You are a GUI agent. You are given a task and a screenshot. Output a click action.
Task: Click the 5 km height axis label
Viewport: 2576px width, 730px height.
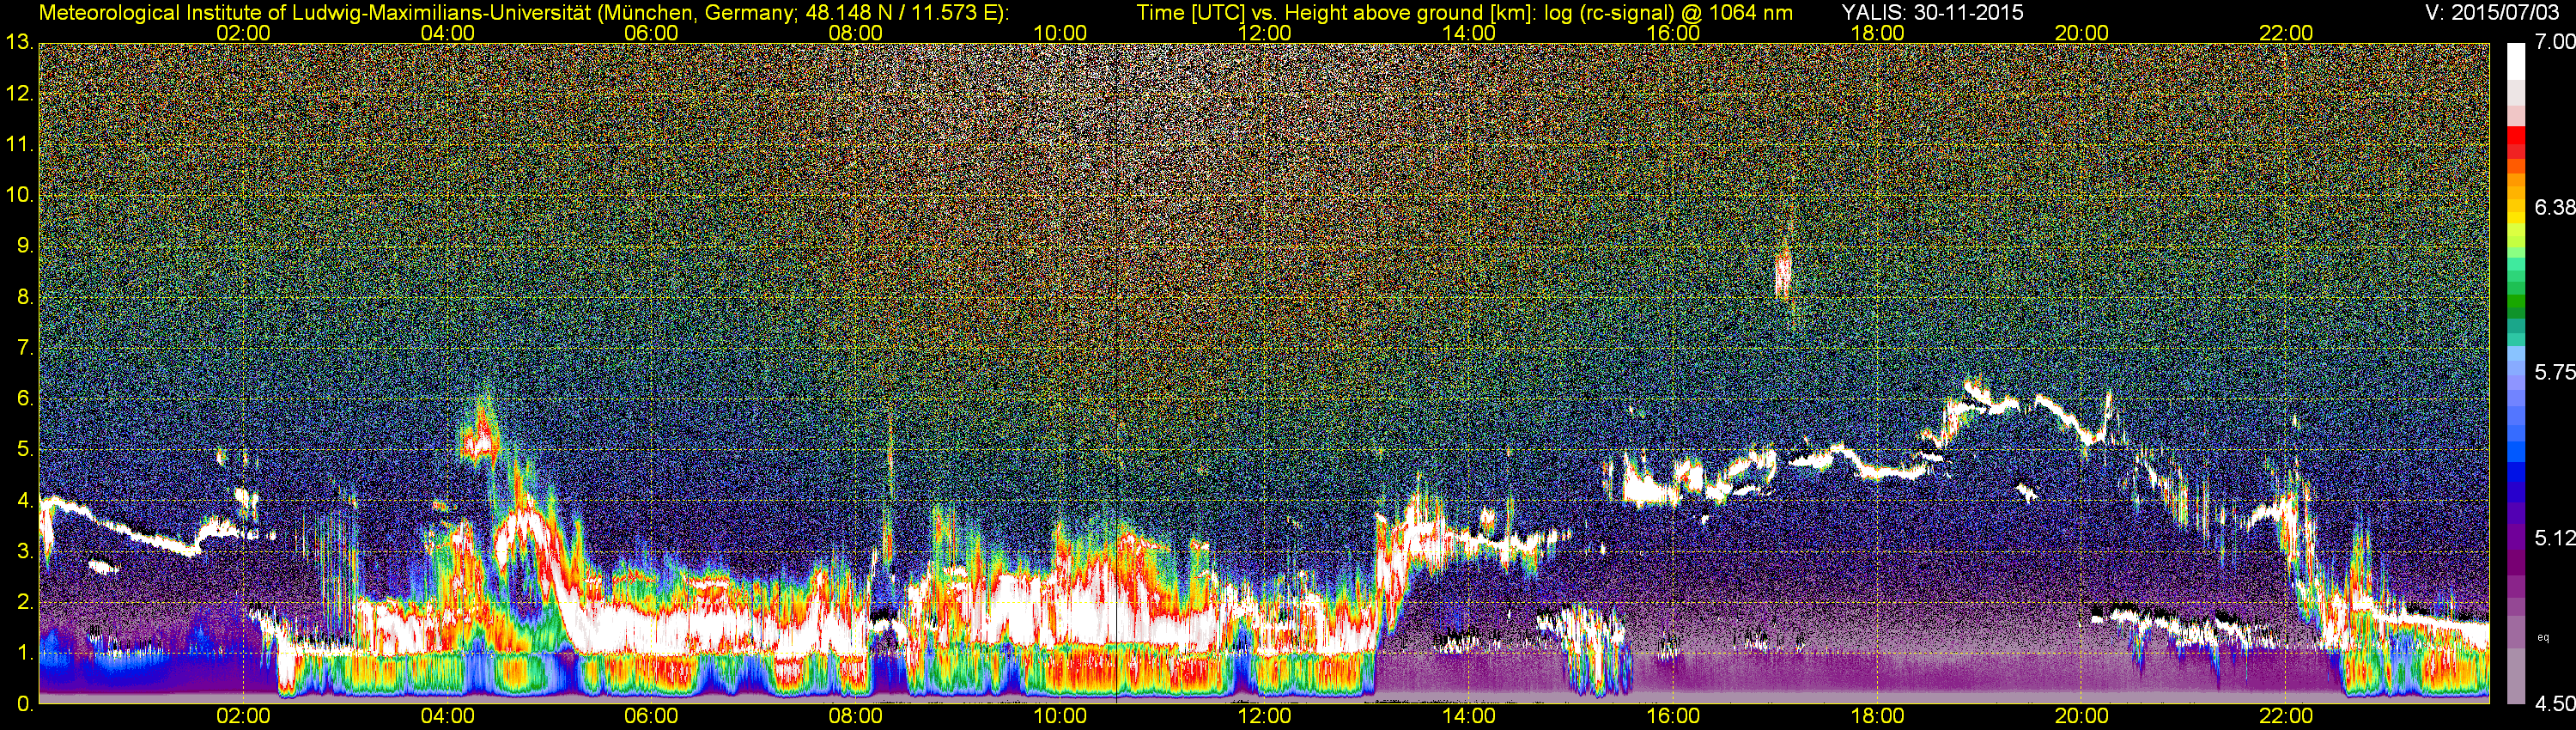pos(26,449)
